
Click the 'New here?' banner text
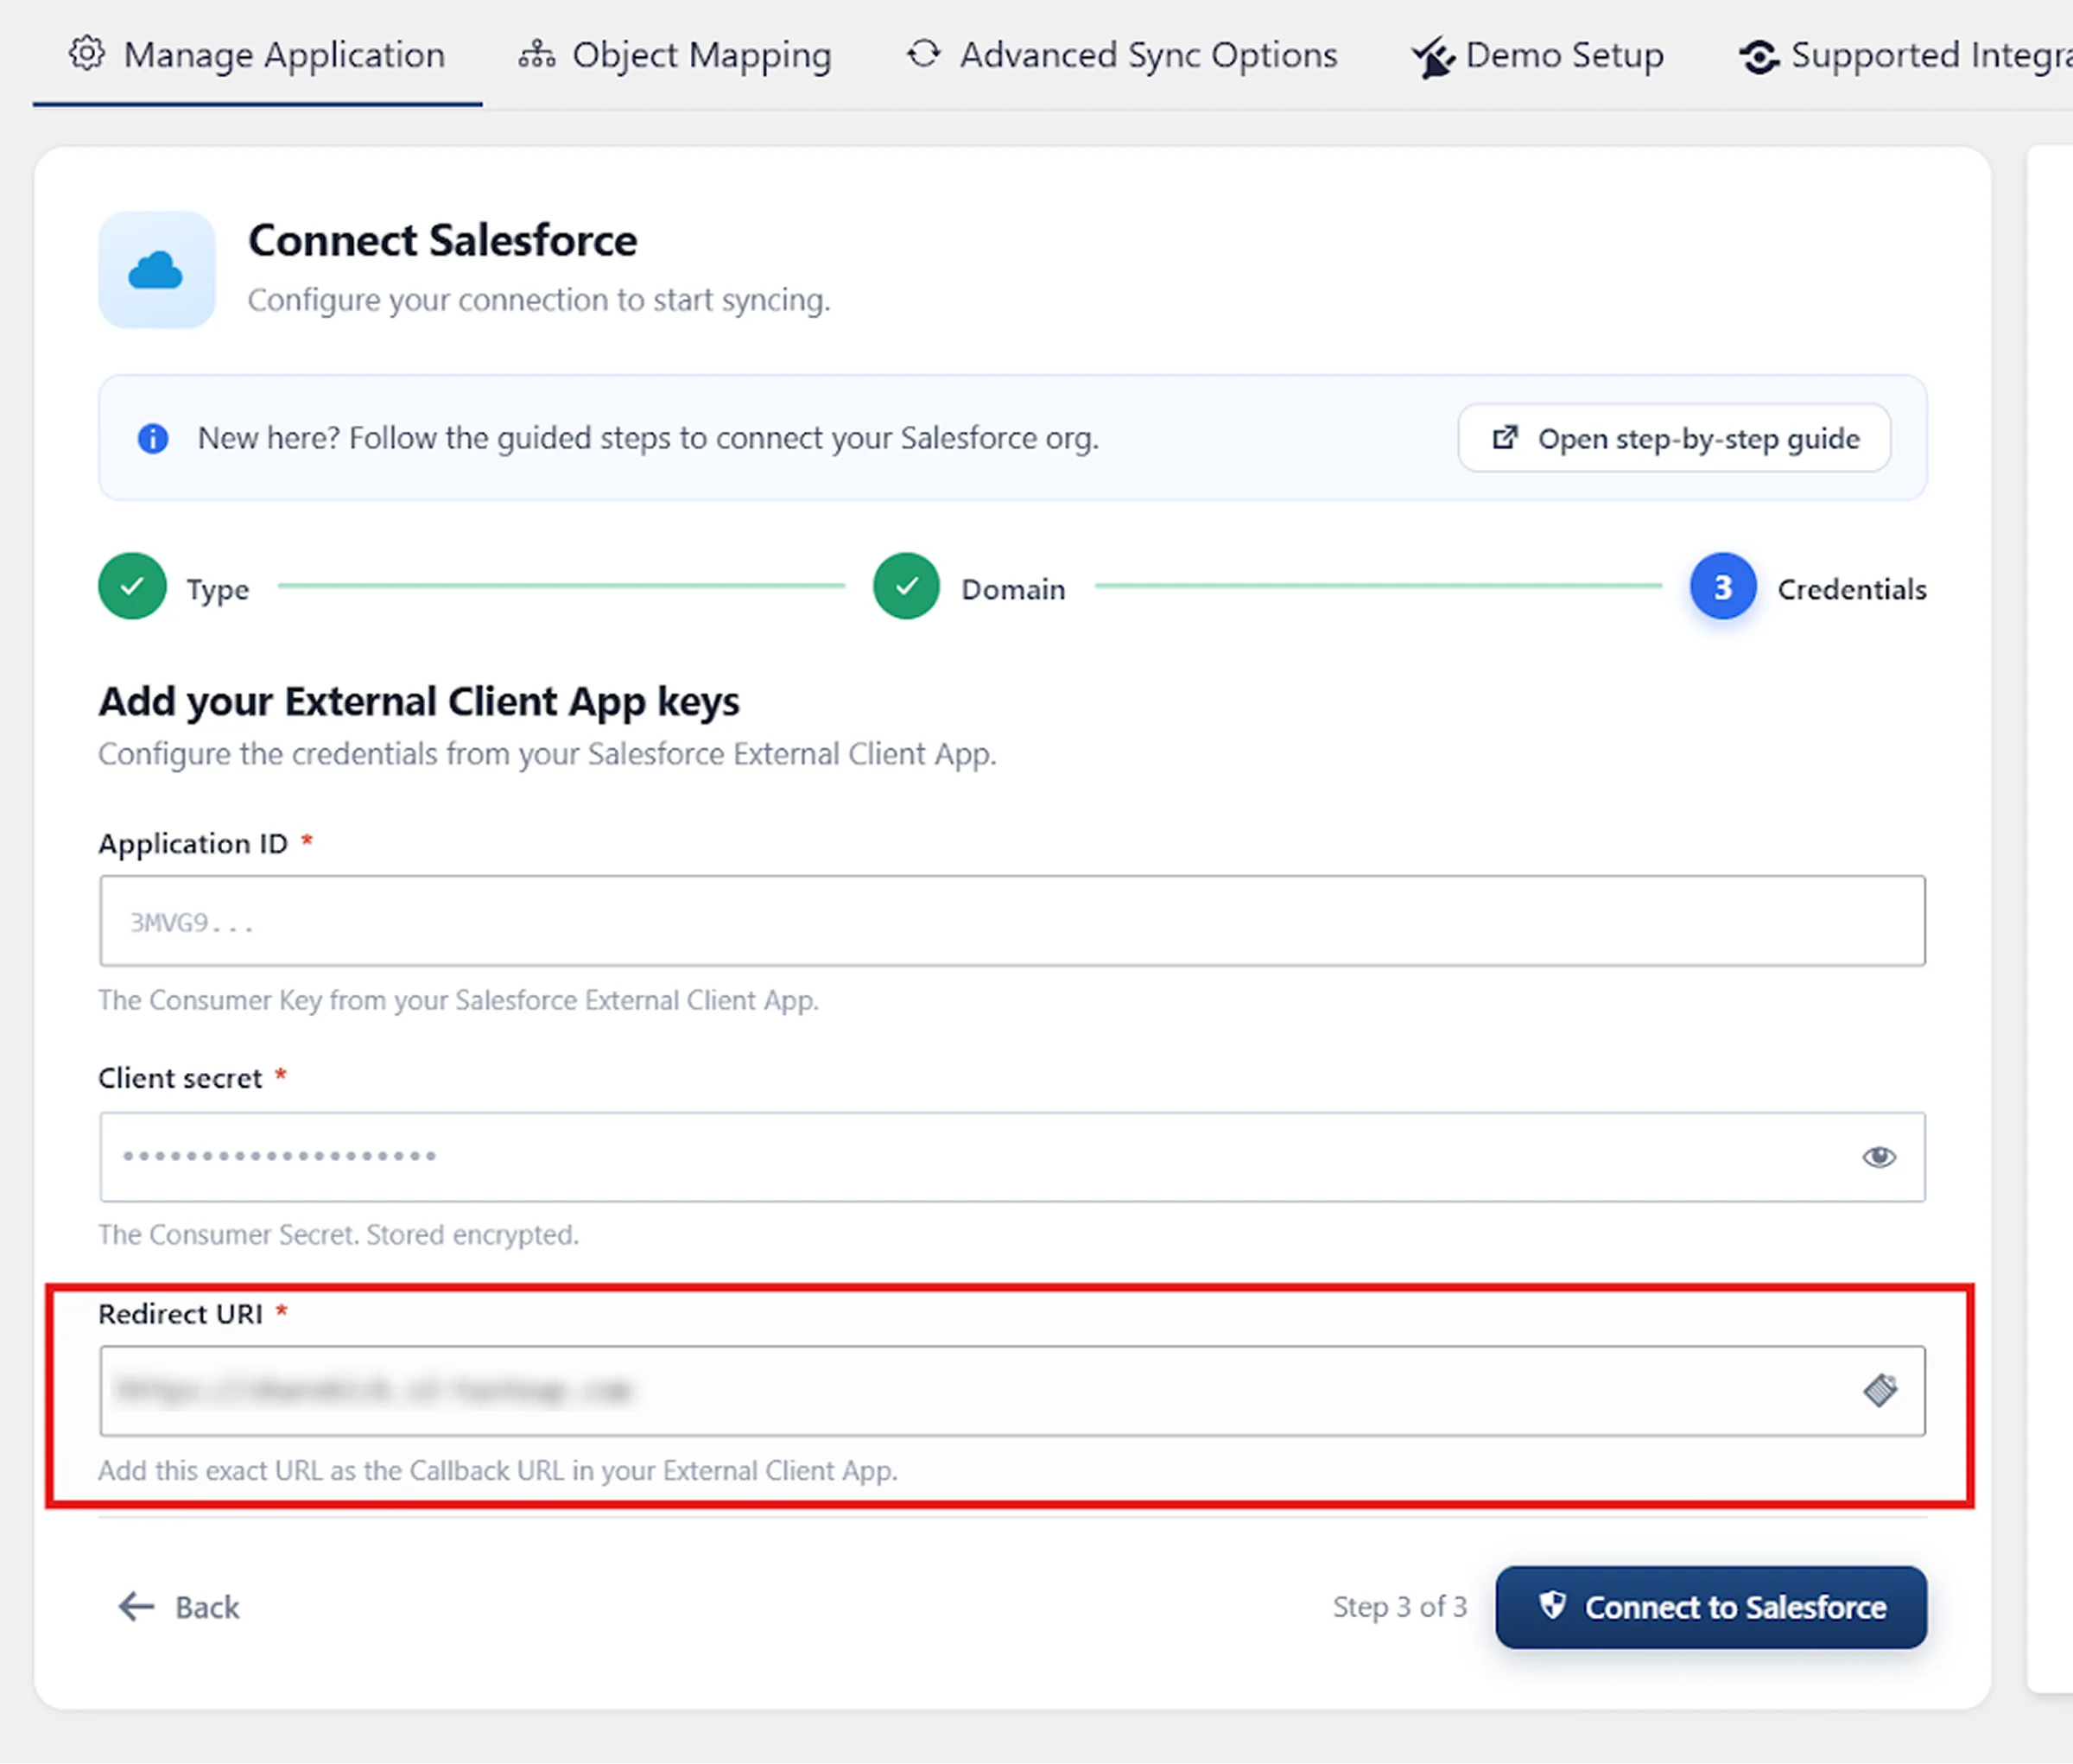pos(648,438)
